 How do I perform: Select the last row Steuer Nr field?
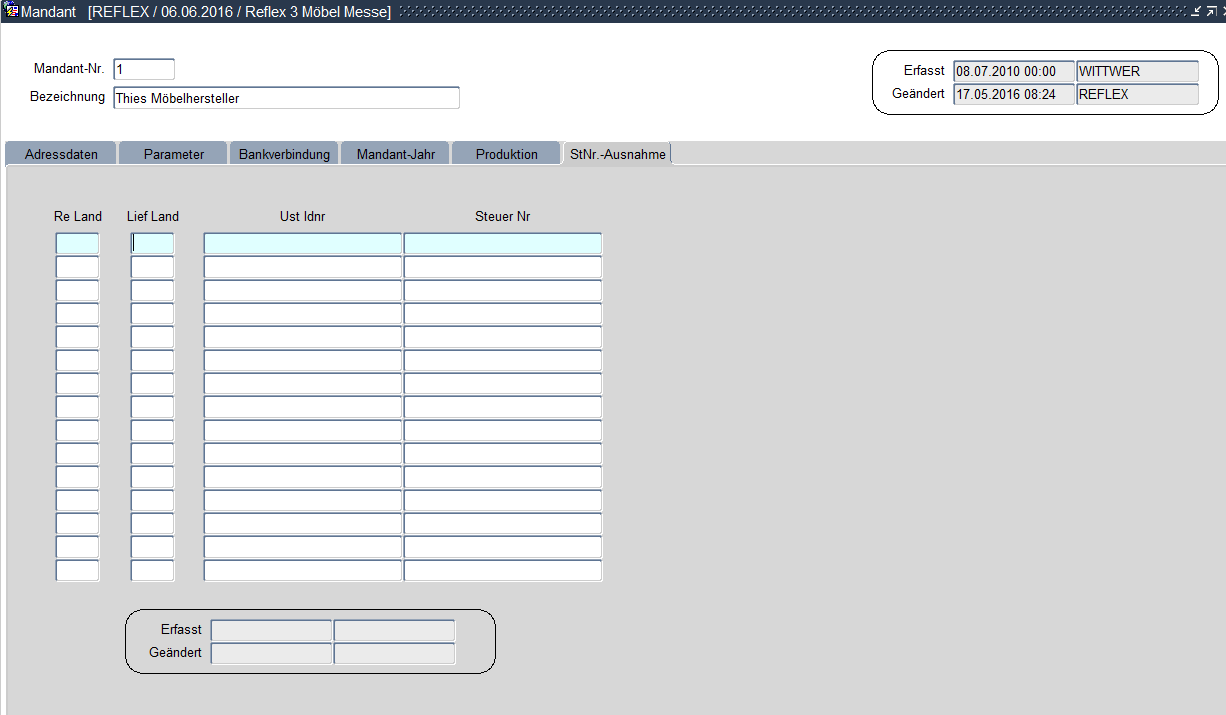coord(502,571)
